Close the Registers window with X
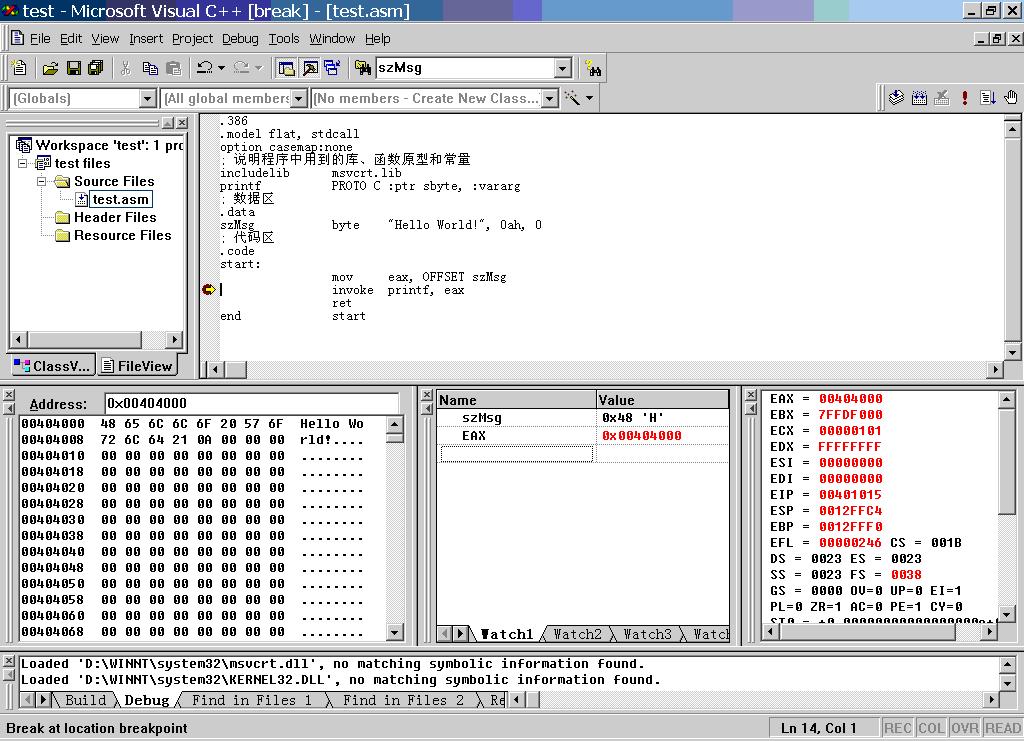Viewport: 1024px width, 741px height. point(751,395)
